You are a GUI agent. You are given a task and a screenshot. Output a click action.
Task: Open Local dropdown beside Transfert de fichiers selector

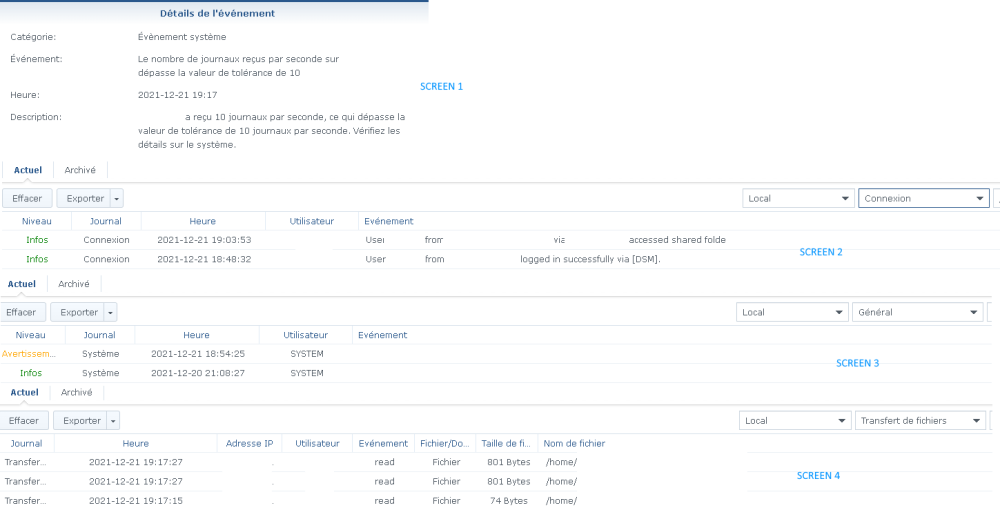pos(795,421)
